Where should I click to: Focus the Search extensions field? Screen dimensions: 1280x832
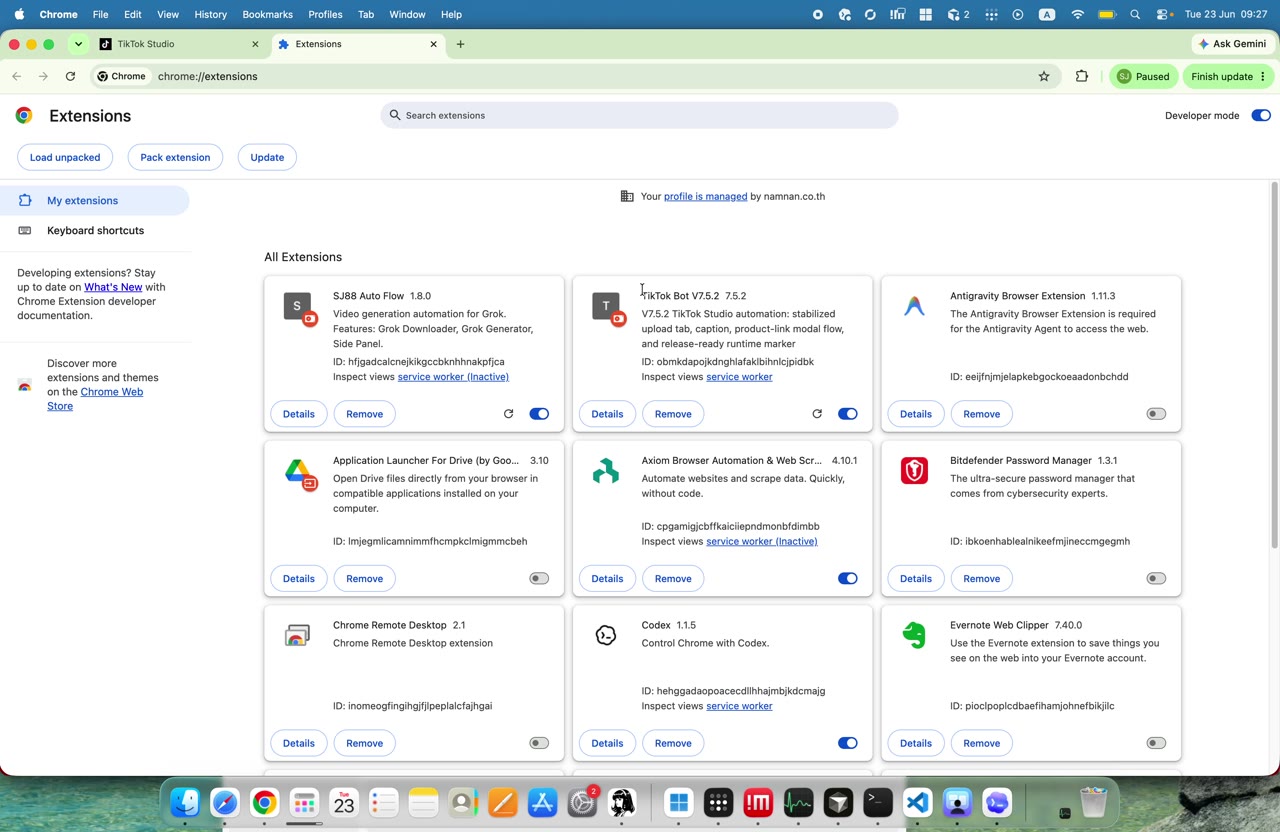pos(639,116)
